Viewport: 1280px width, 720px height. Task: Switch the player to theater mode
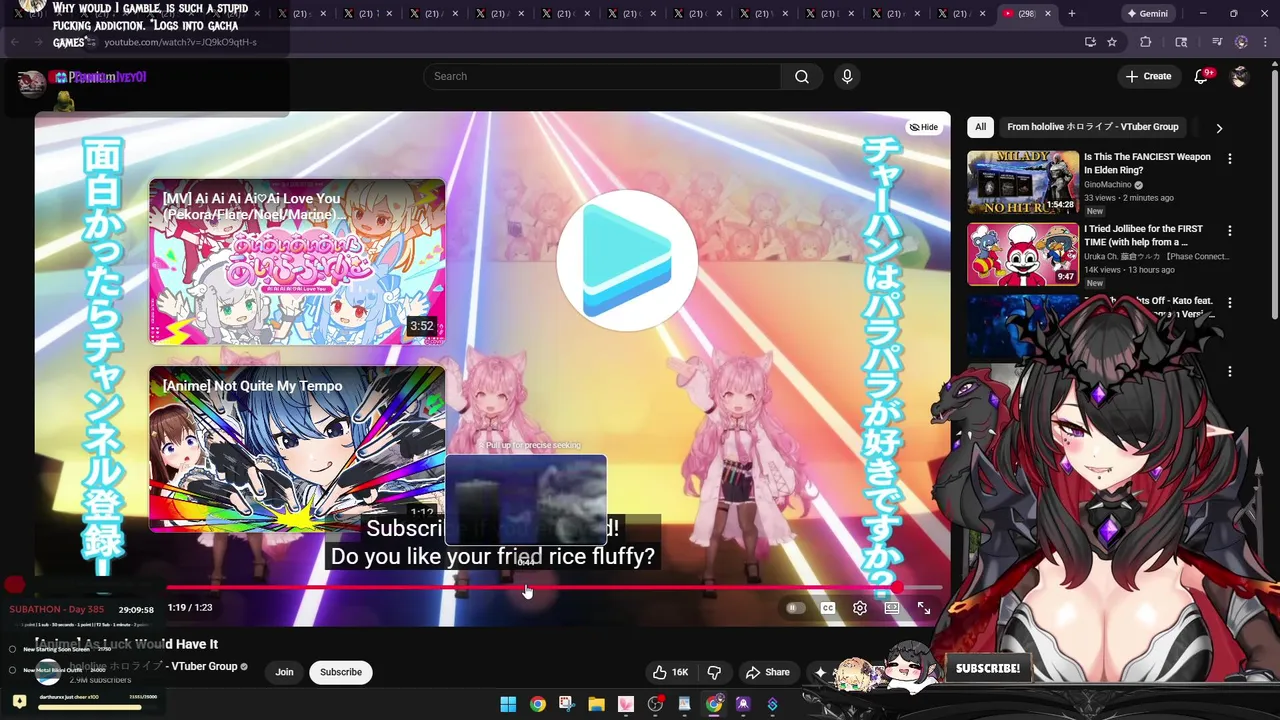point(892,608)
